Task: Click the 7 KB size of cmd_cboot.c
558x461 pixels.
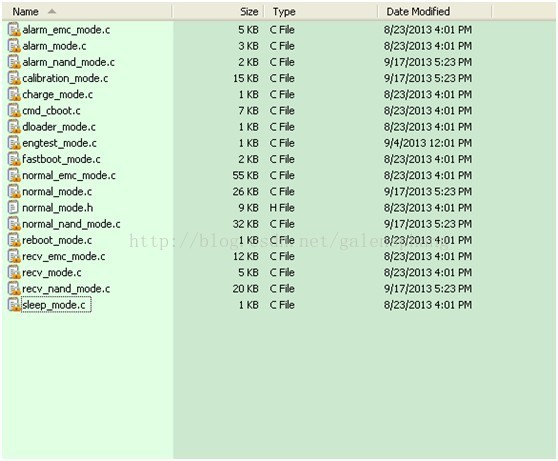Action: click(248, 111)
